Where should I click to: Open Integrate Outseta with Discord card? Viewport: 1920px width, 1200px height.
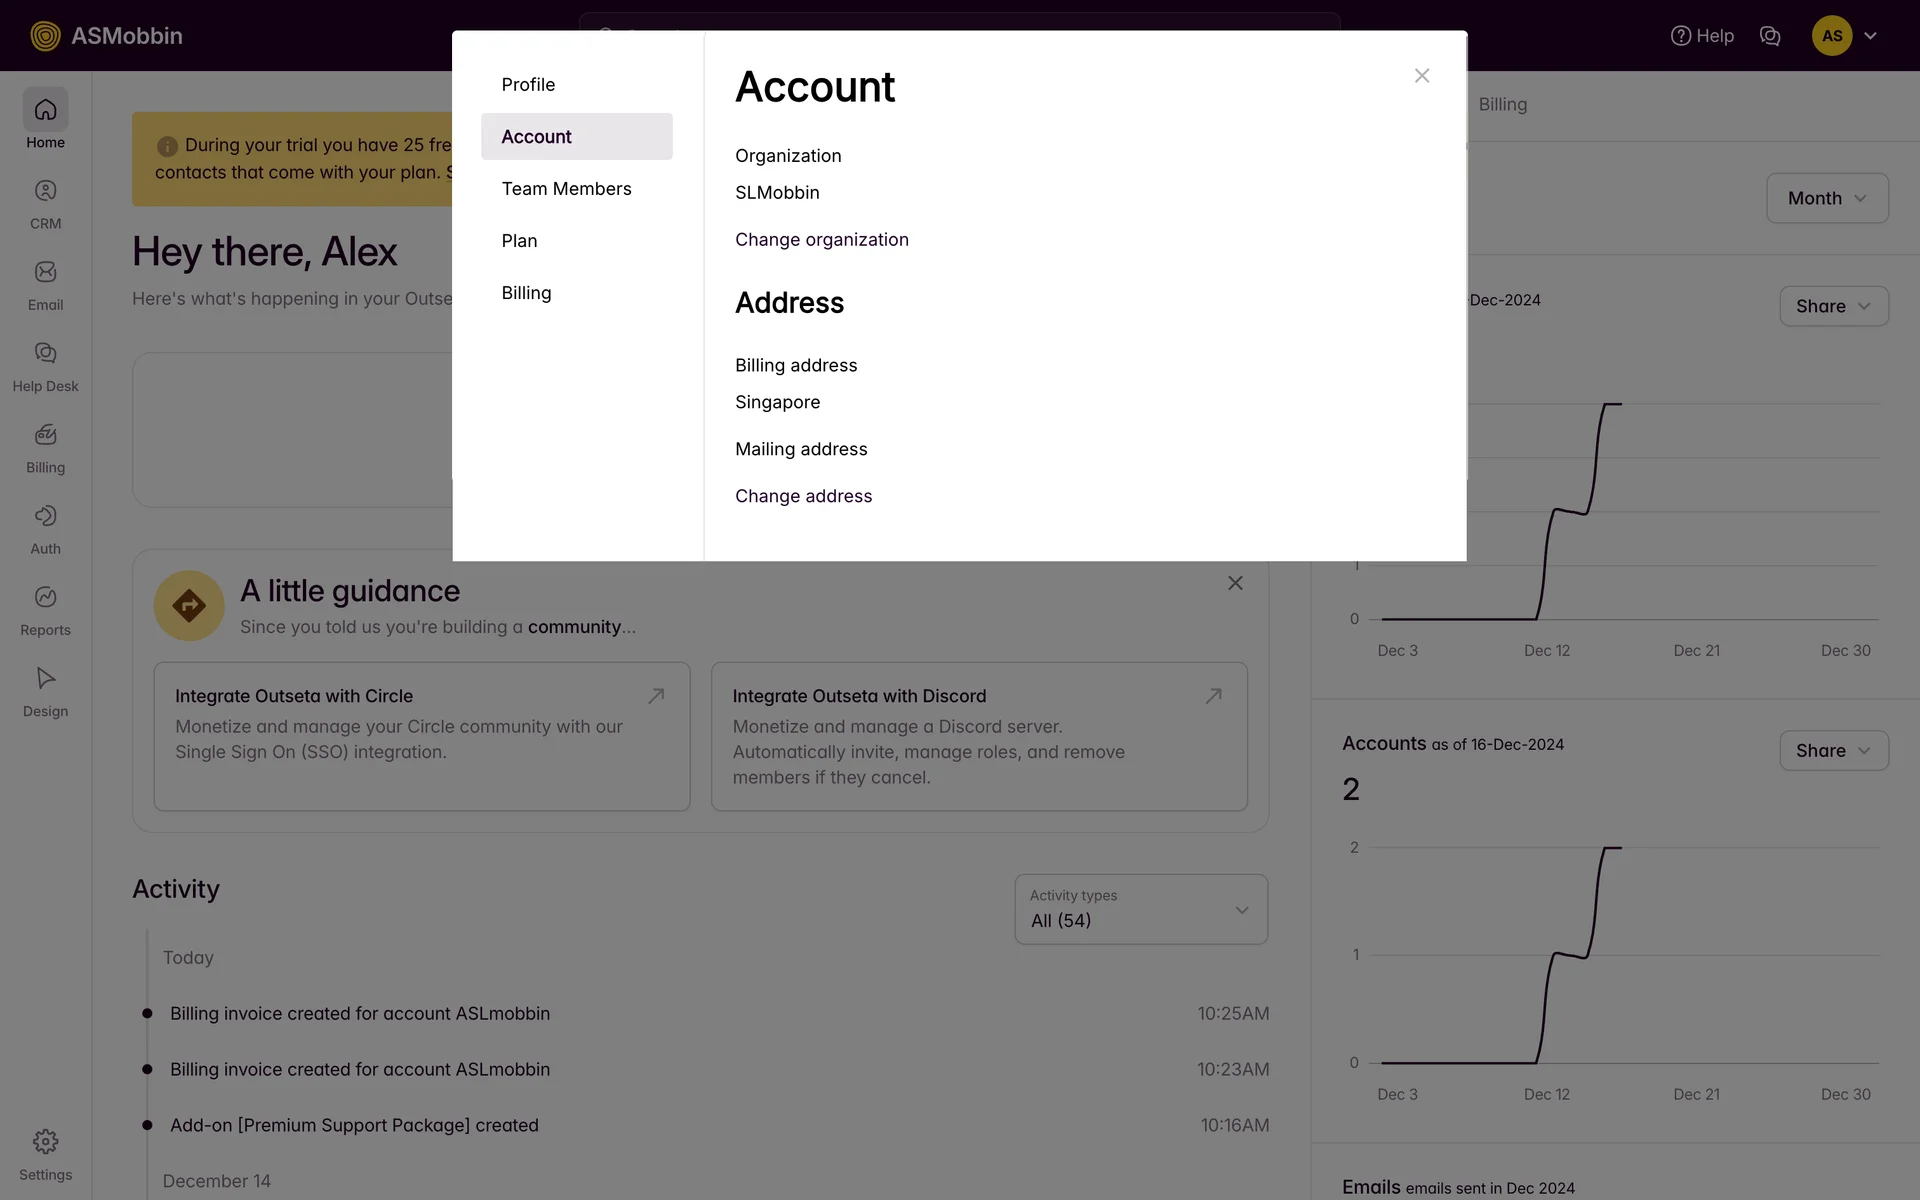[x=978, y=736]
